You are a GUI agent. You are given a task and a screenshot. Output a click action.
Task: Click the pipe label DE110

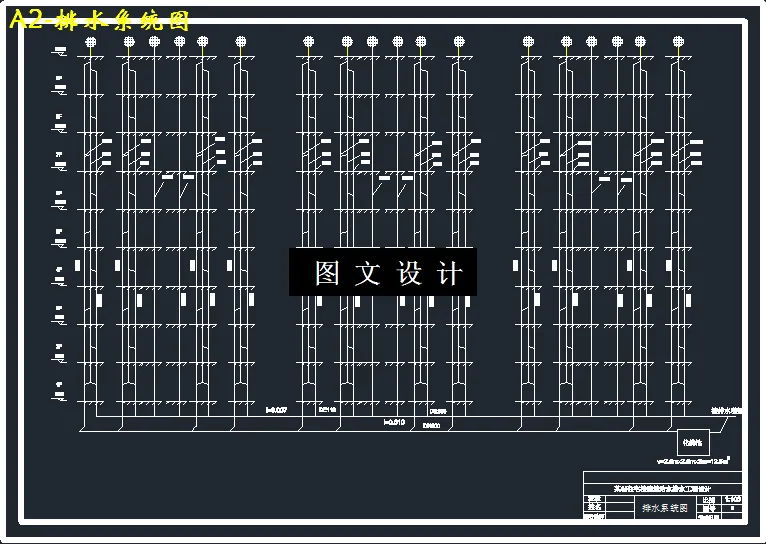tap(327, 410)
